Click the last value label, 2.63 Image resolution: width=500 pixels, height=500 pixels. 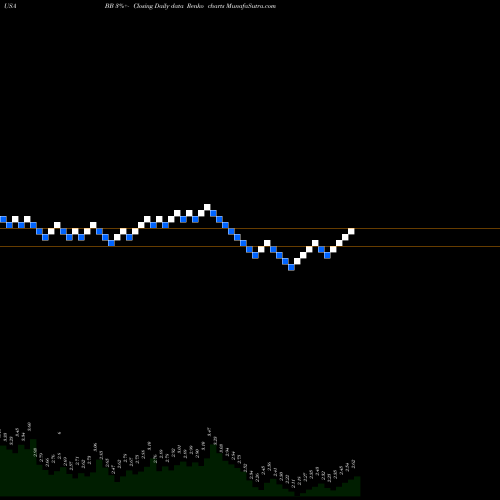click(x=354, y=464)
